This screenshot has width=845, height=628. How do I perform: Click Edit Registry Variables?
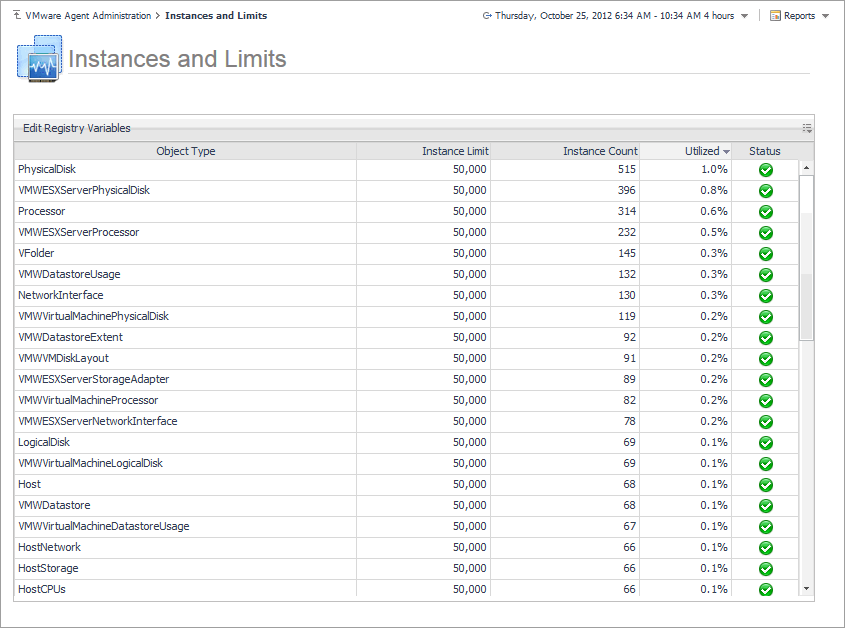tap(77, 128)
